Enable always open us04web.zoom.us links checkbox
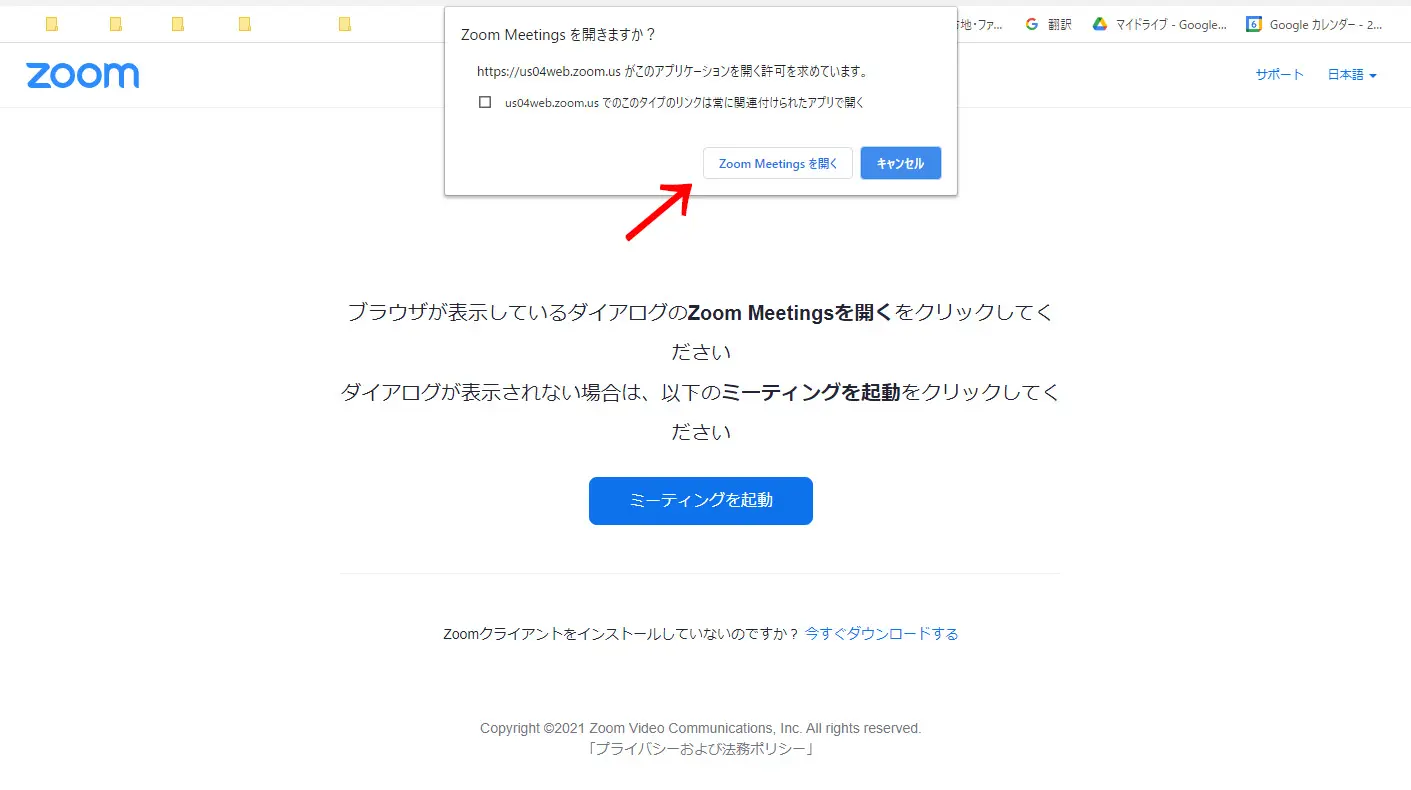 pos(485,102)
